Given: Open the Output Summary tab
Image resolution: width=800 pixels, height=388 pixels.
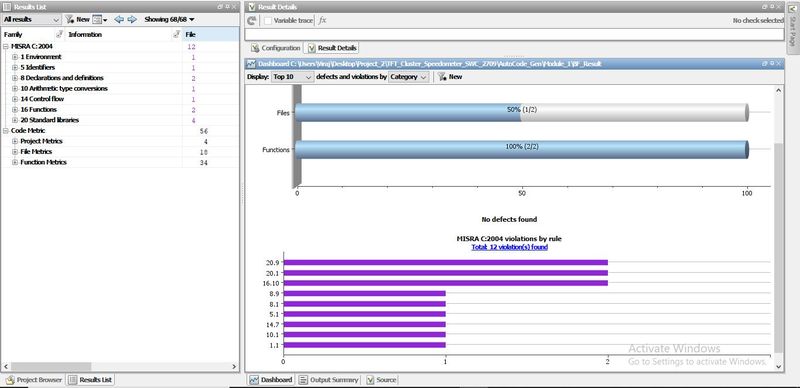Looking at the screenshot, I should point(329,380).
